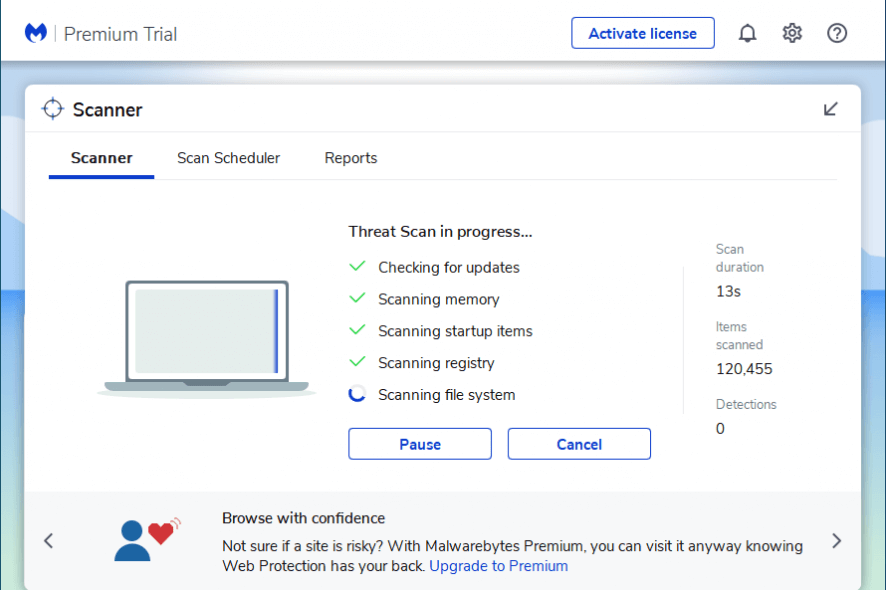The height and width of the screenshot is (590, 886).
Task: Click the Detections count 0
Action: tap(720, 428)
